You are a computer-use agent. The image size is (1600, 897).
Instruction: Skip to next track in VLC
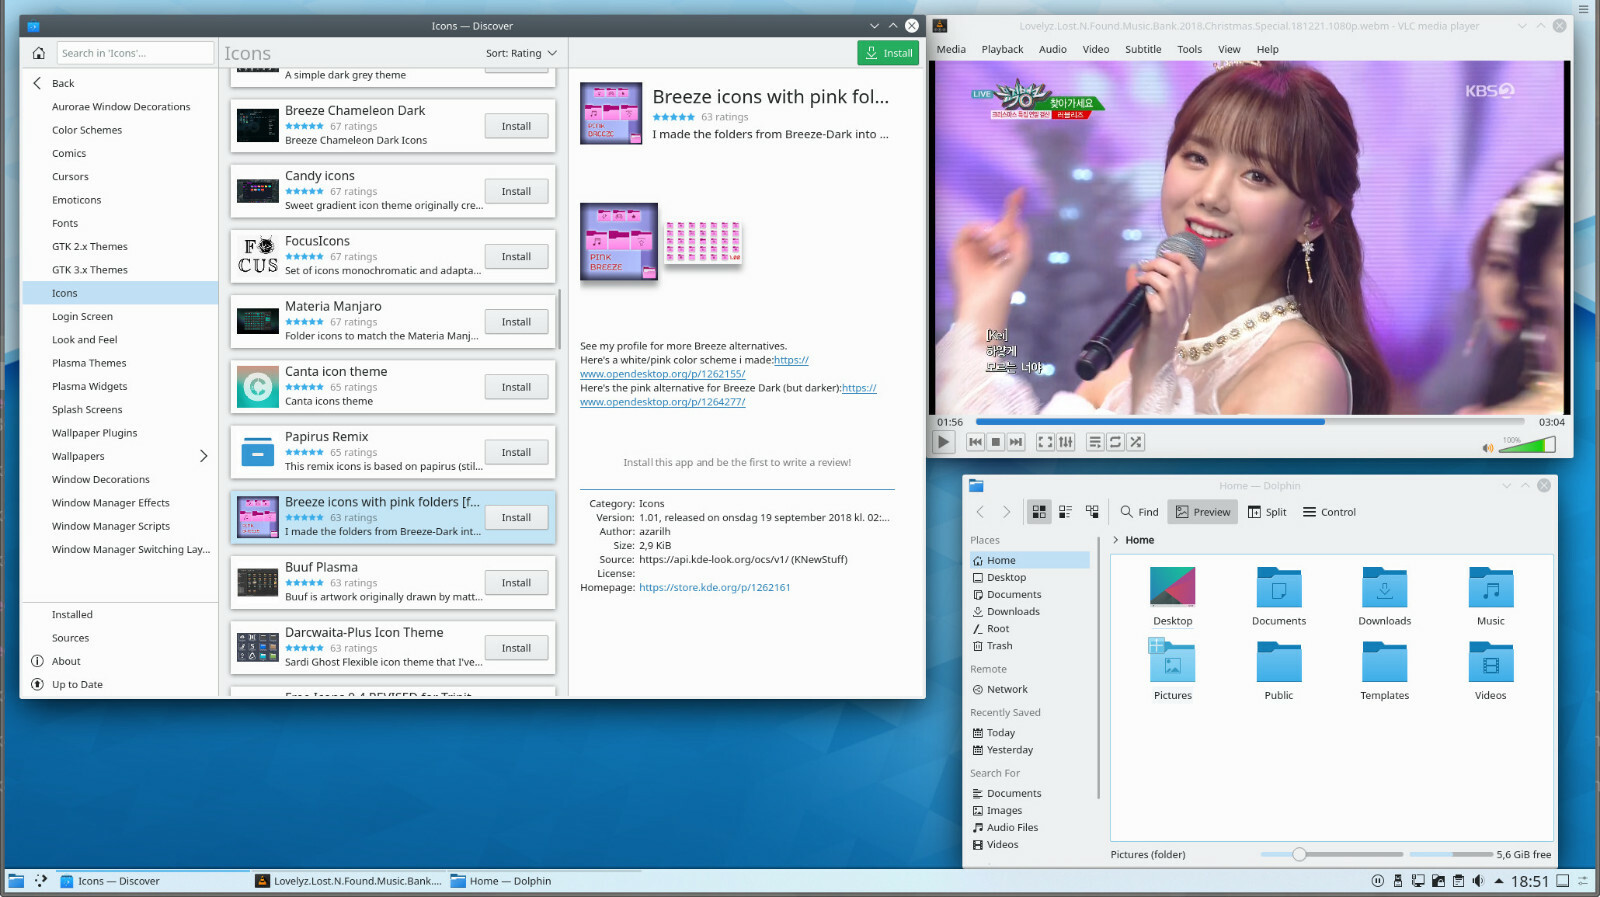pos(1016,442)
